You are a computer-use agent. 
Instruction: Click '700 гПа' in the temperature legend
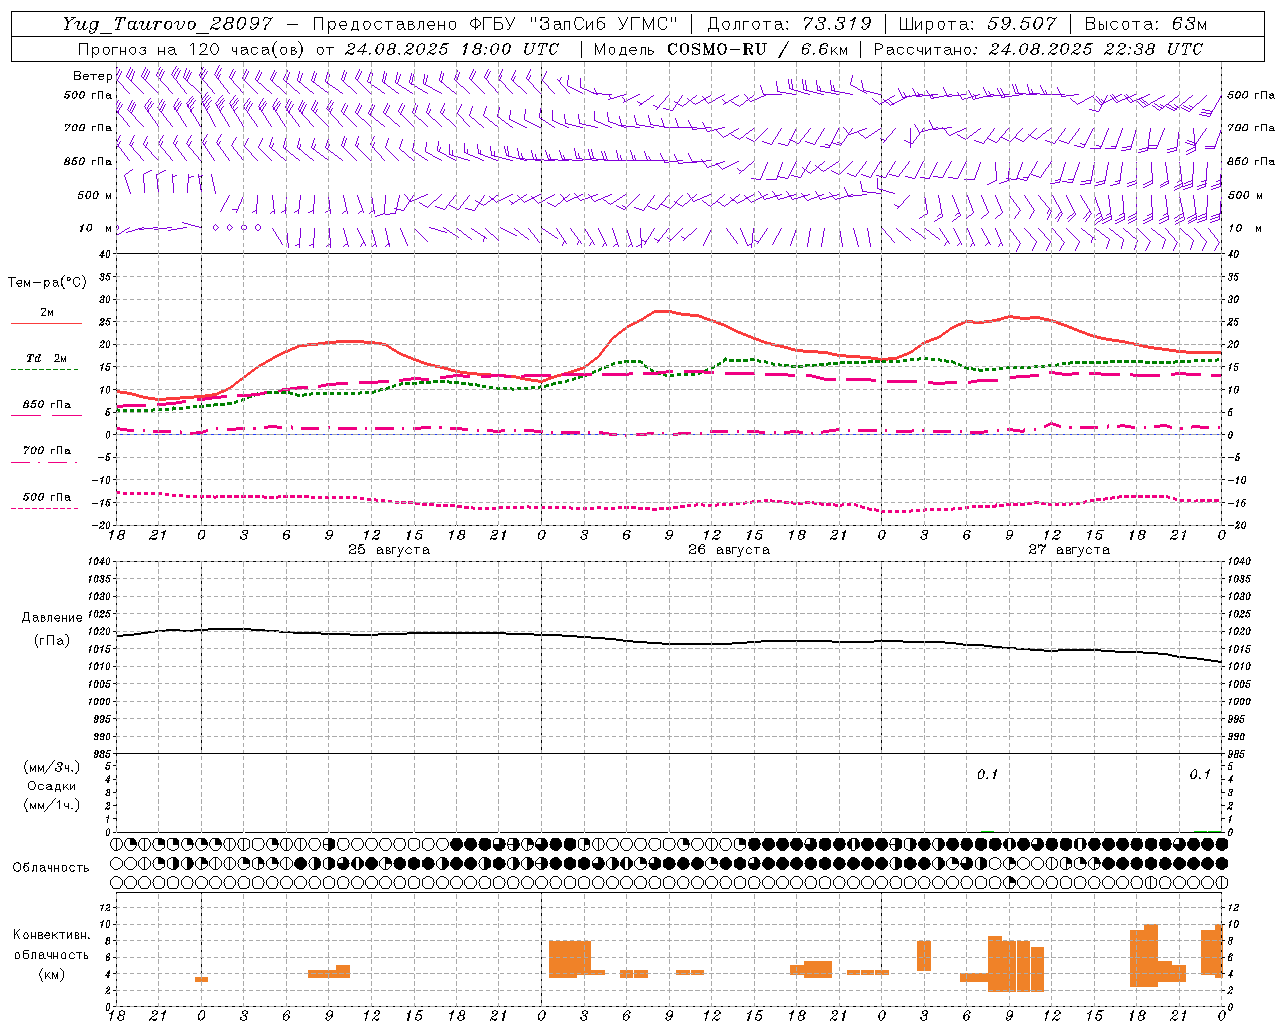click(47, 451)
